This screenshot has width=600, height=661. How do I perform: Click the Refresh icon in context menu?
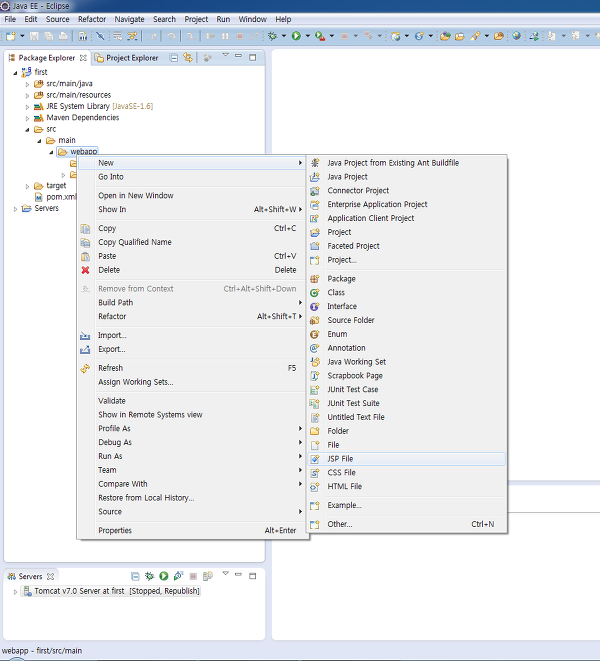click(85, 368)
